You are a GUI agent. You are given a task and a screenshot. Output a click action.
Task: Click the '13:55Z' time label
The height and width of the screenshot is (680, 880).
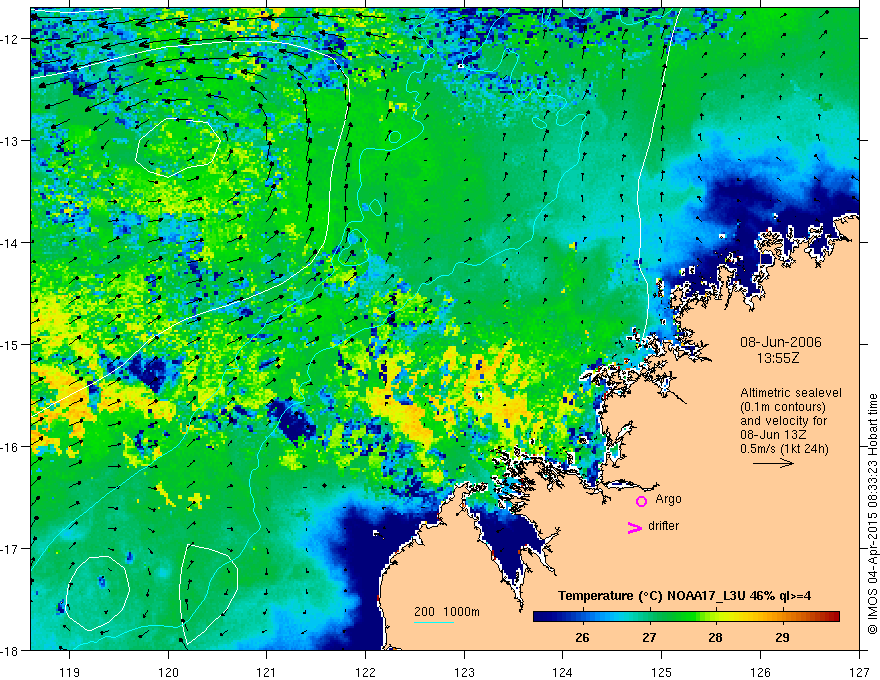click(777, 358)
